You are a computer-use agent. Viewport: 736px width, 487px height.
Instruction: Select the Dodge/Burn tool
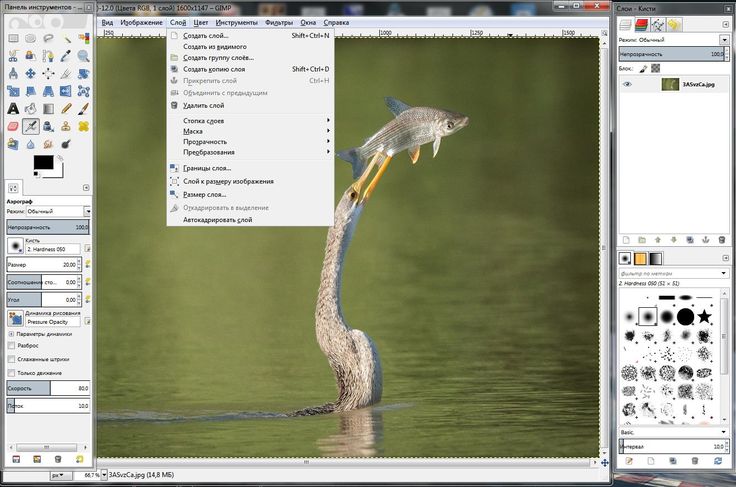tap(66, 144)
